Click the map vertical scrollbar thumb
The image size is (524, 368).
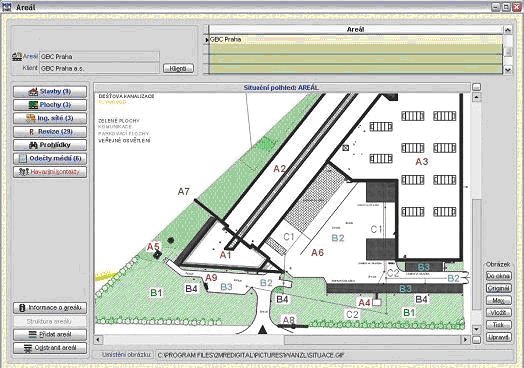477,254
